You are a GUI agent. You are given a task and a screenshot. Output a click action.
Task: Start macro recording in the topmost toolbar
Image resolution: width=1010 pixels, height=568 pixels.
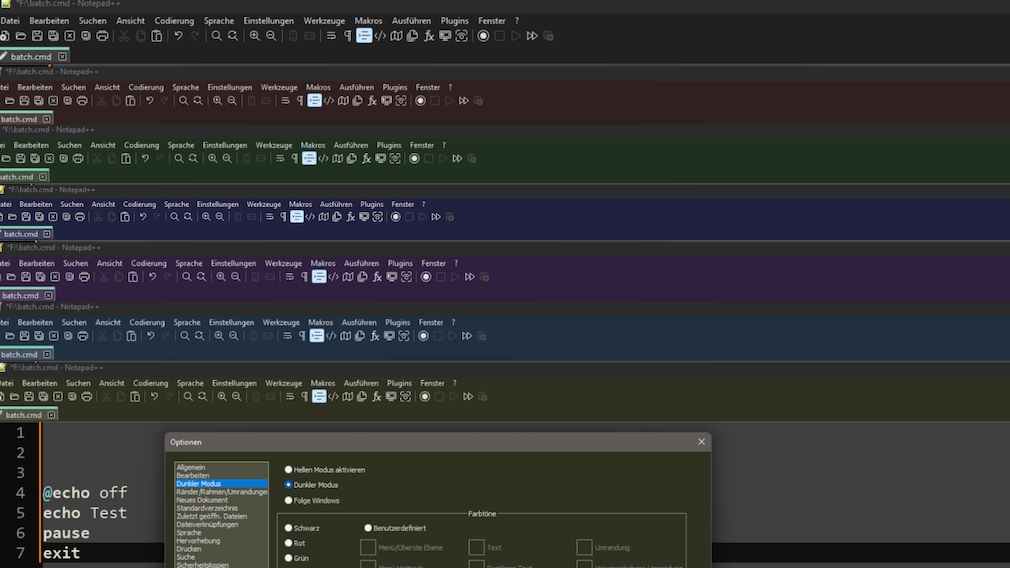[x=483, y=36]
